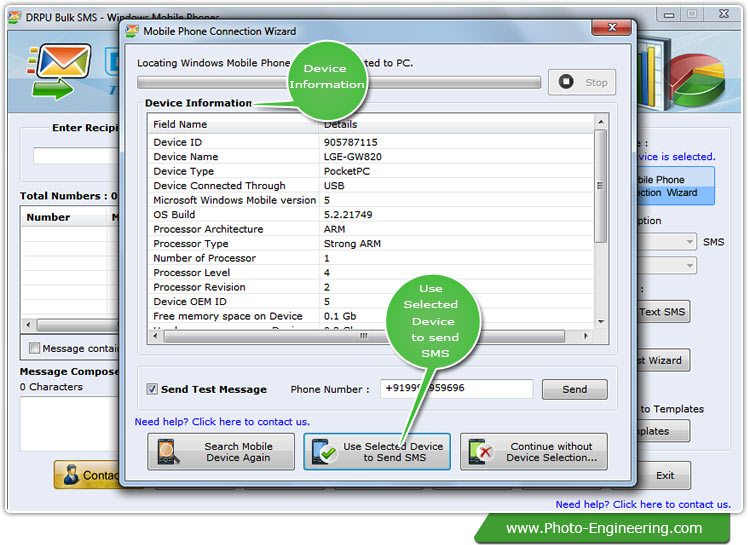Select the Device Name row
The height and width of the screenshot is (545, 748).
click(371, 157)
